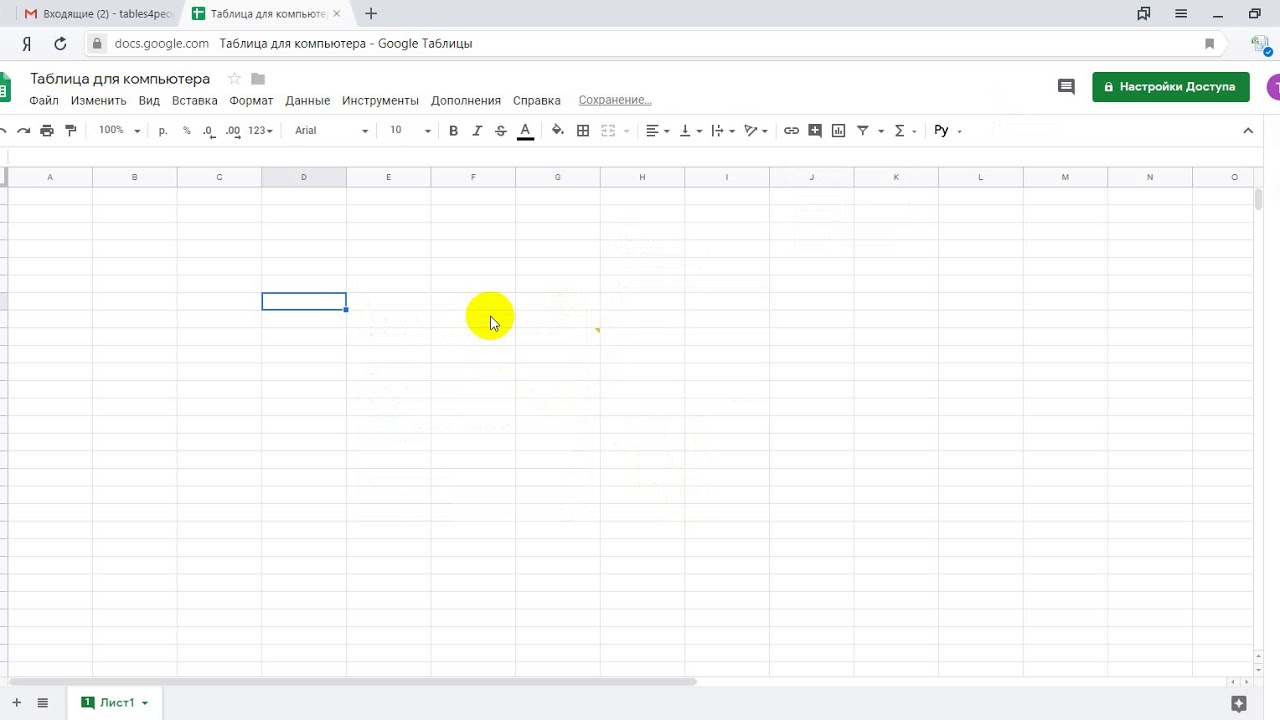
Task: Decrease the number of decimal places
Action: [208, 130]
